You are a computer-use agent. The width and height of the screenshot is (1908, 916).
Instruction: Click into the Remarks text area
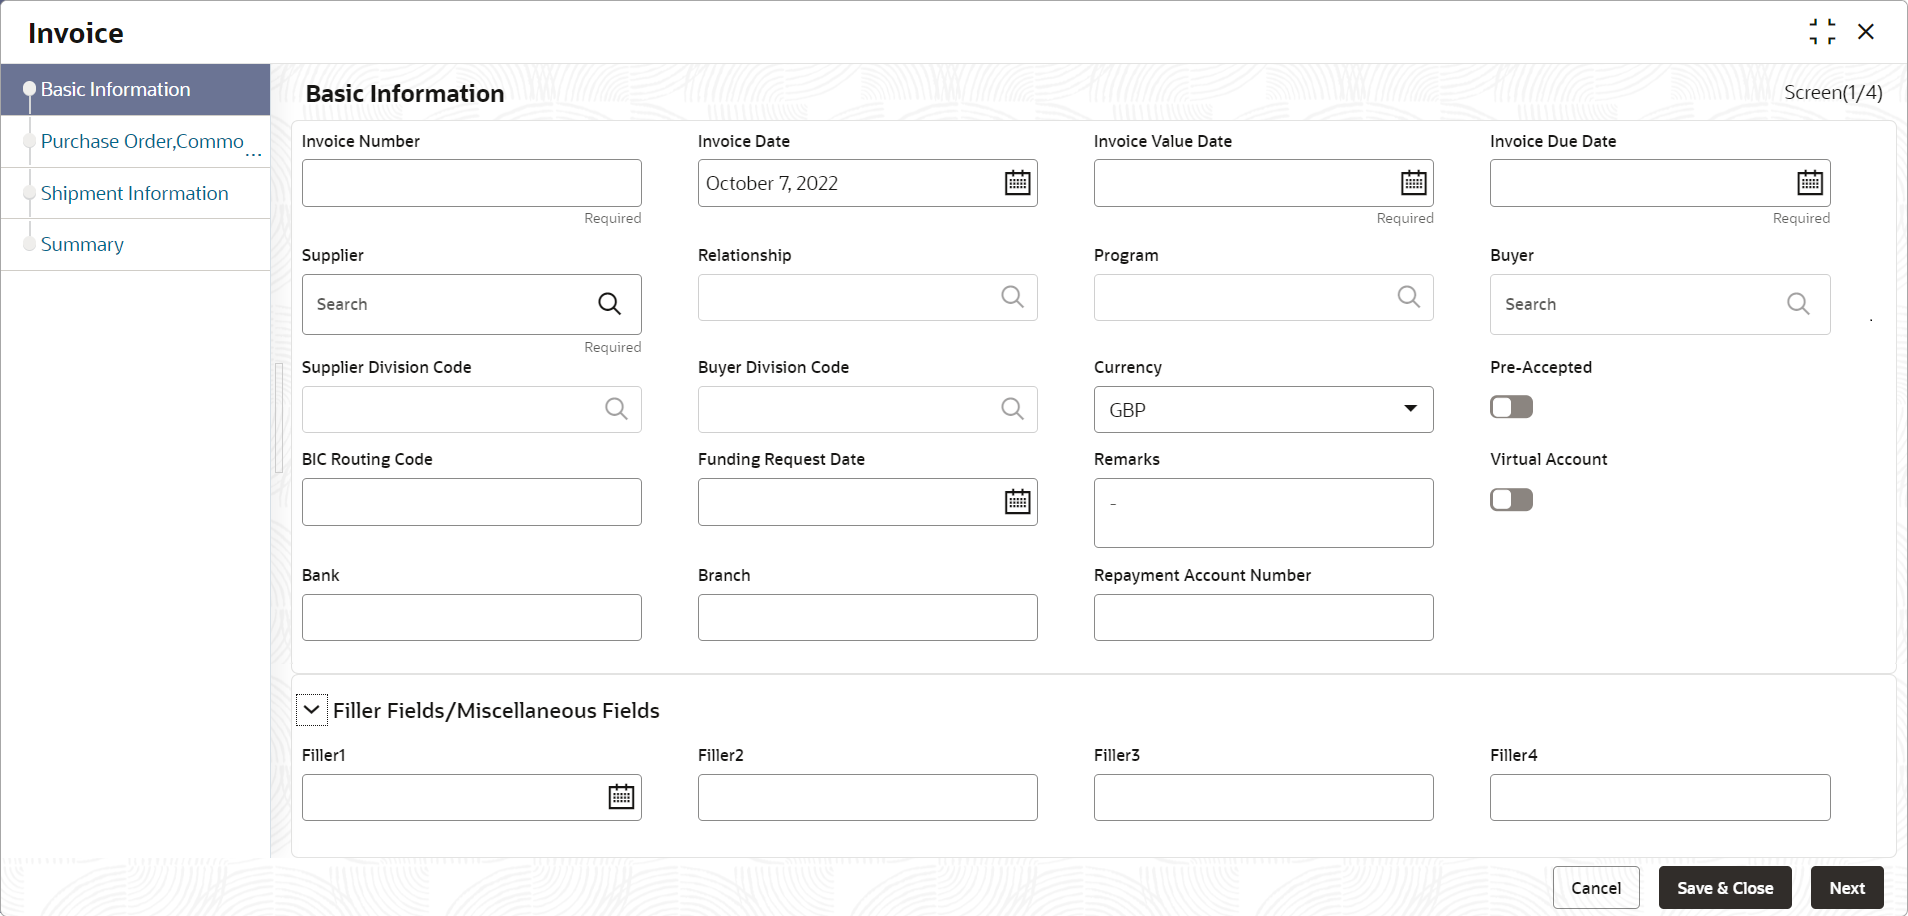tap(1263, 513)
